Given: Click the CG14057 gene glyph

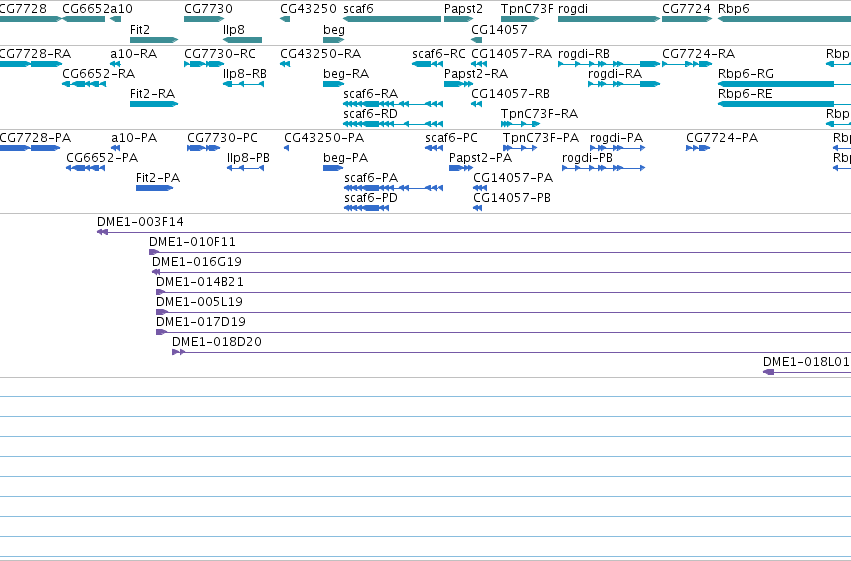Looking at the screenshot, I should point(477,40).
